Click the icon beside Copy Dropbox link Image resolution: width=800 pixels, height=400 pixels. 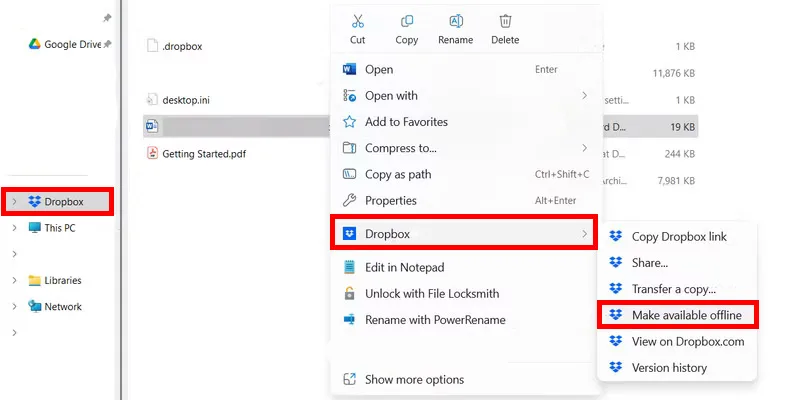click(616, 236)
